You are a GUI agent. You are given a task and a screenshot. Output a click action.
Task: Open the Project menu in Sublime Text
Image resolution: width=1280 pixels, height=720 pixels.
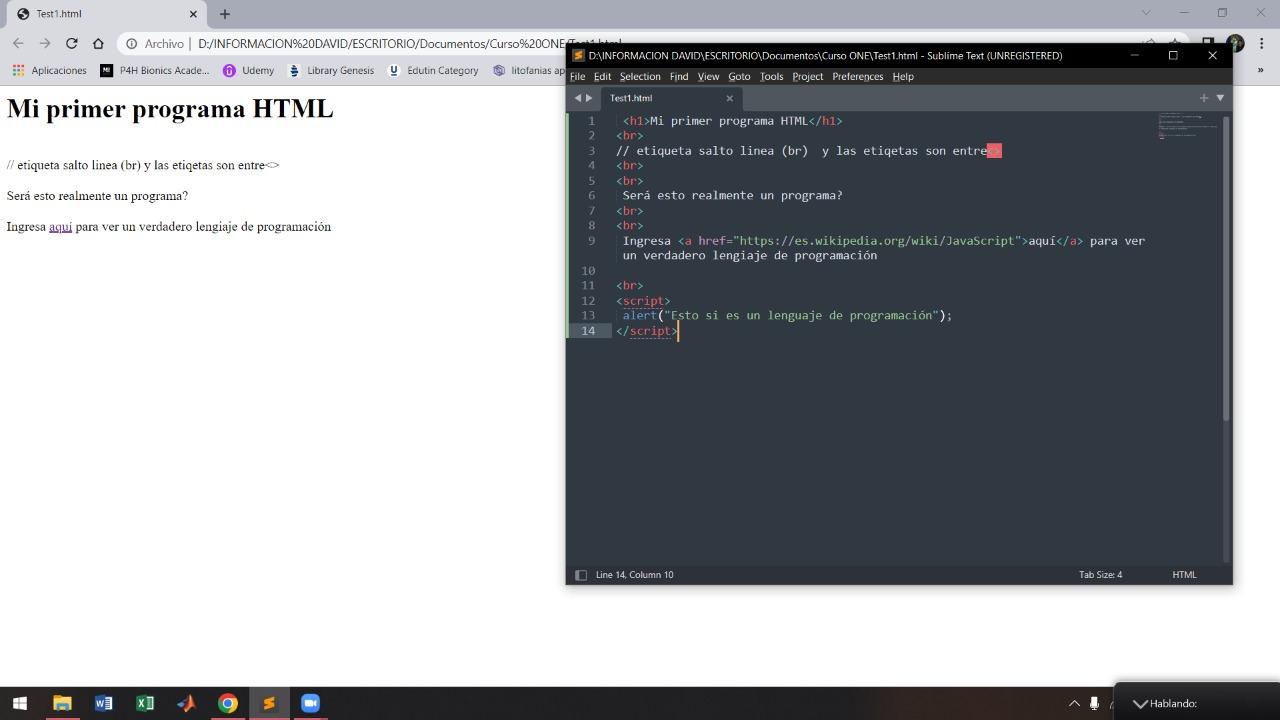tap(807, 76)
